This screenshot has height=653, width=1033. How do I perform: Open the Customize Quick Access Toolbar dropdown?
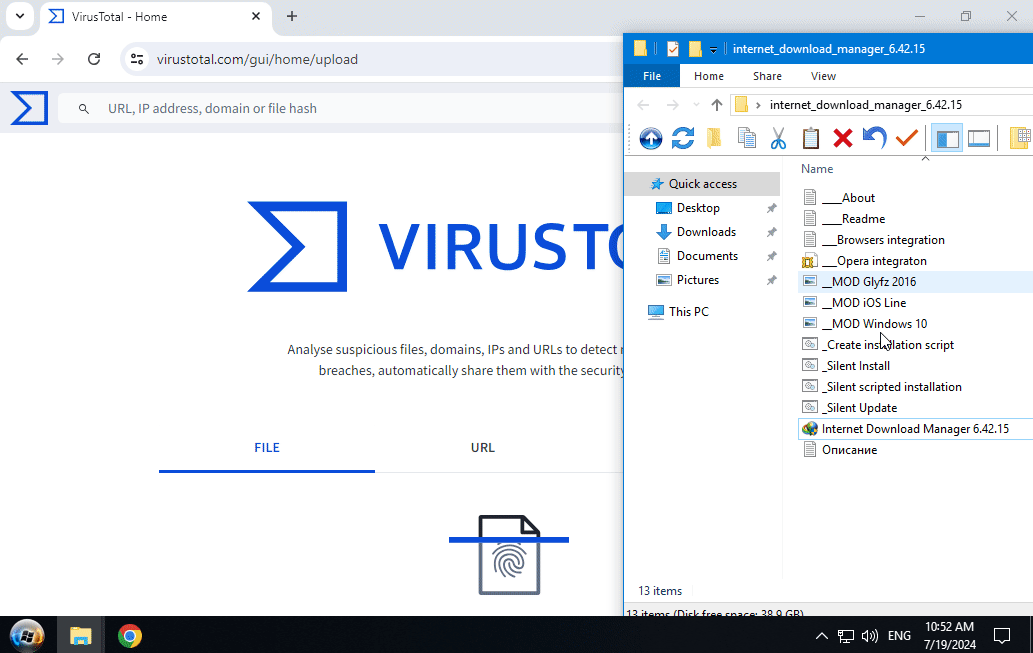pyautogui.click(x=713, y=49)
